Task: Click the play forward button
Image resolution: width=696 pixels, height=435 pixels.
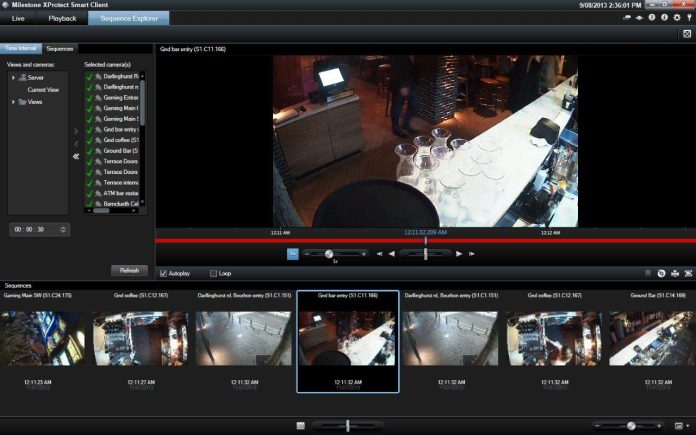Action: 459,254
